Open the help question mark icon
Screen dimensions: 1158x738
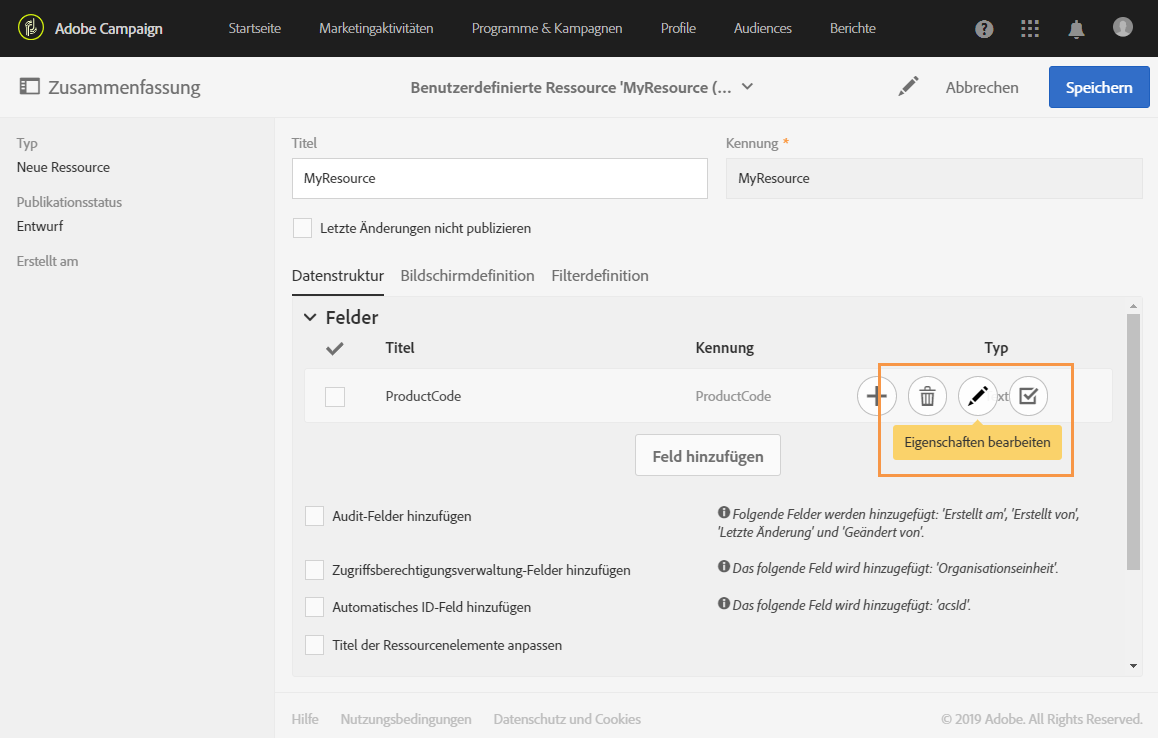984,29
